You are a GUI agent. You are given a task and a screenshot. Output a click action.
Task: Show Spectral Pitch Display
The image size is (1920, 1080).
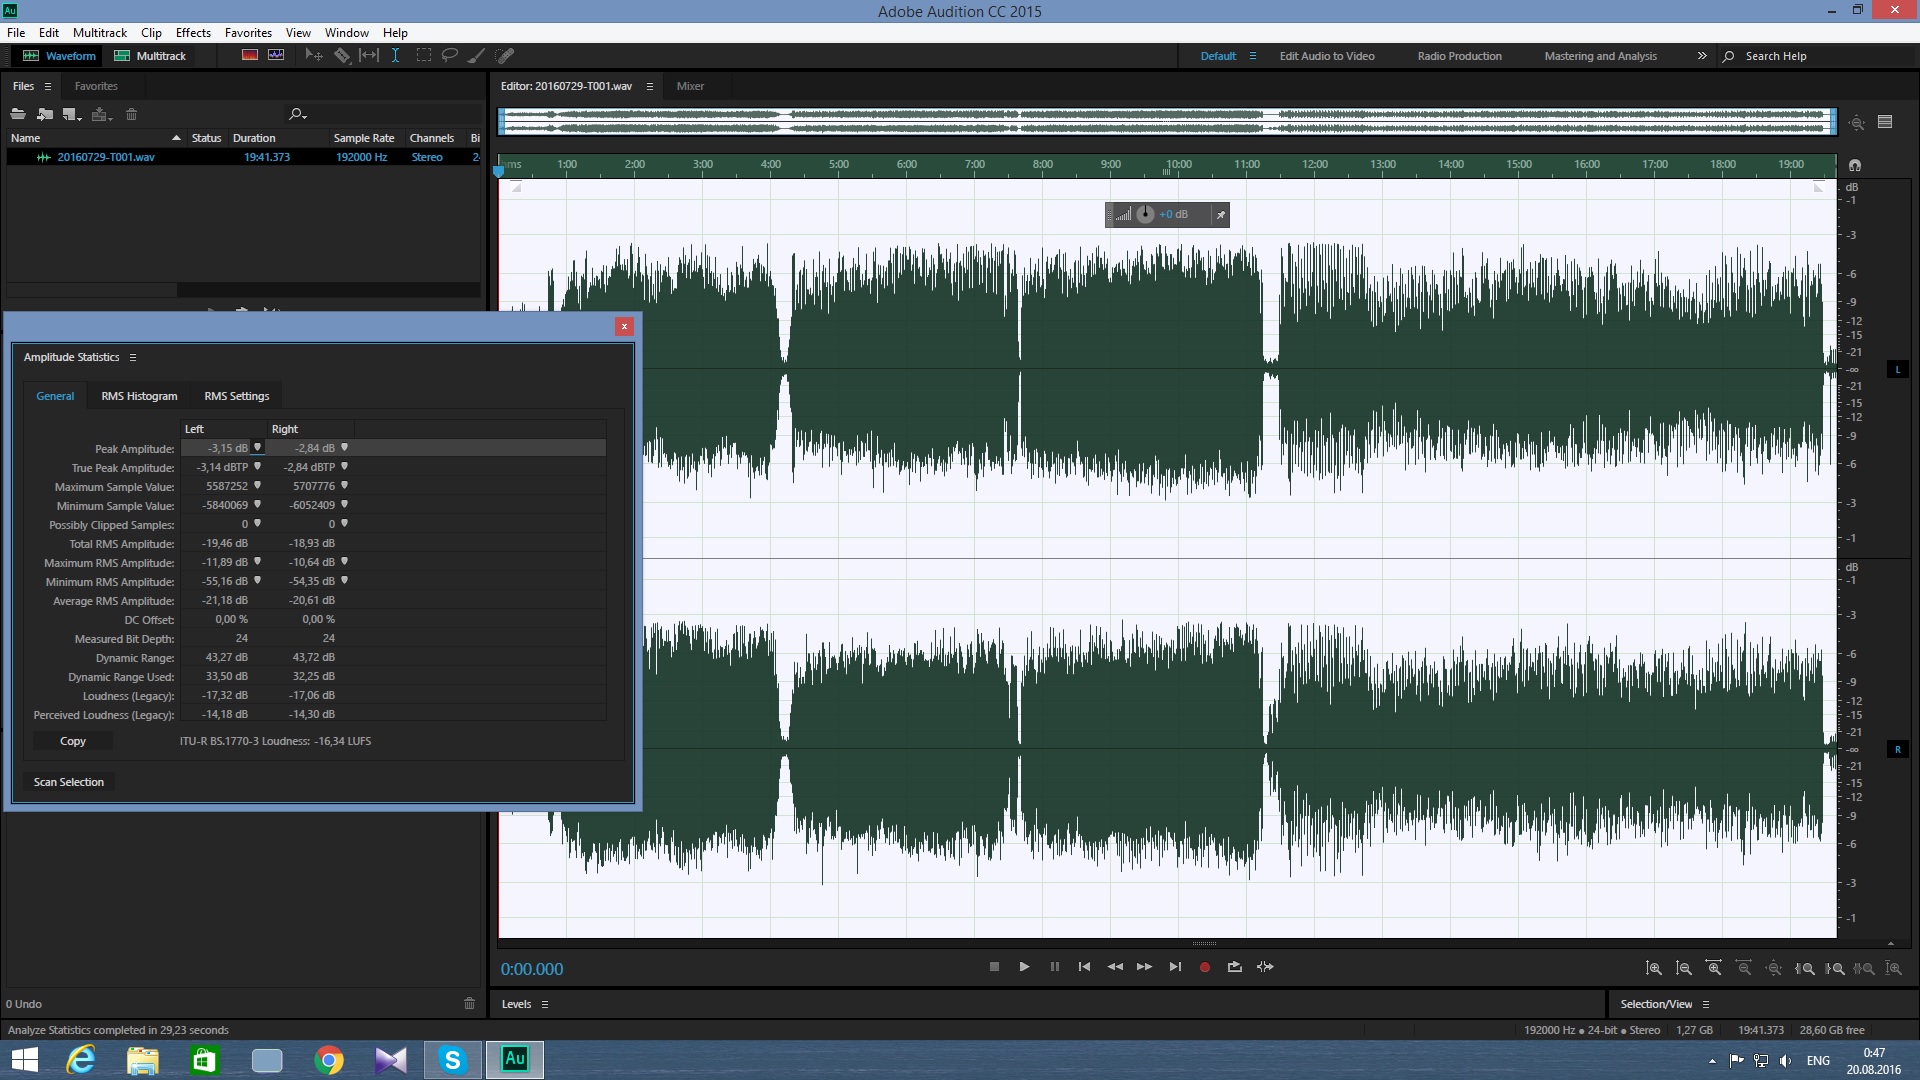[276, 56]
